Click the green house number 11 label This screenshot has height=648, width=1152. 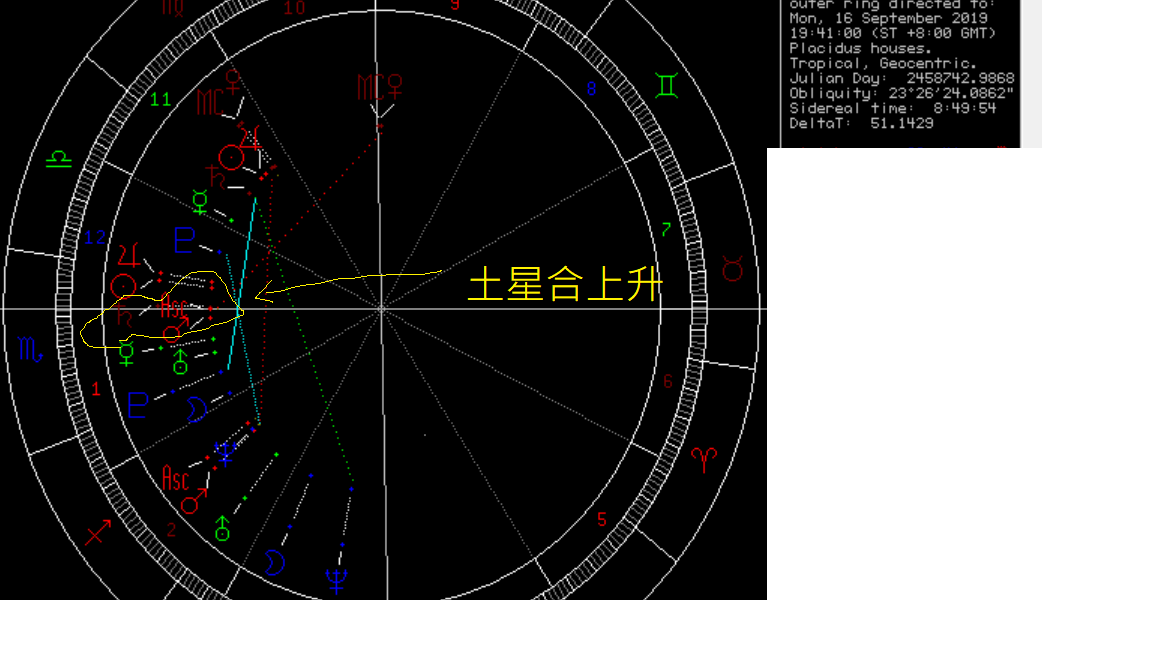point(160,99)
